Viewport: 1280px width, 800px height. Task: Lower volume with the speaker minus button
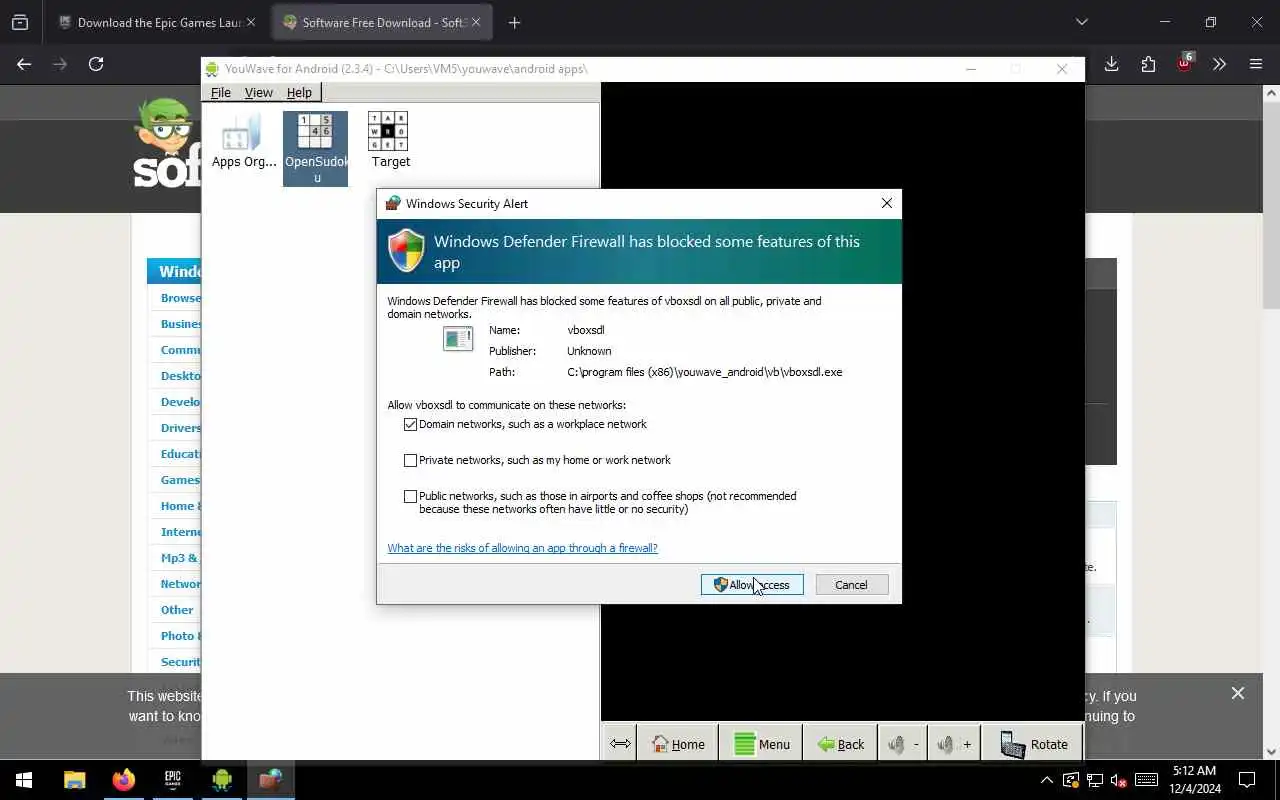coord(902,744)
